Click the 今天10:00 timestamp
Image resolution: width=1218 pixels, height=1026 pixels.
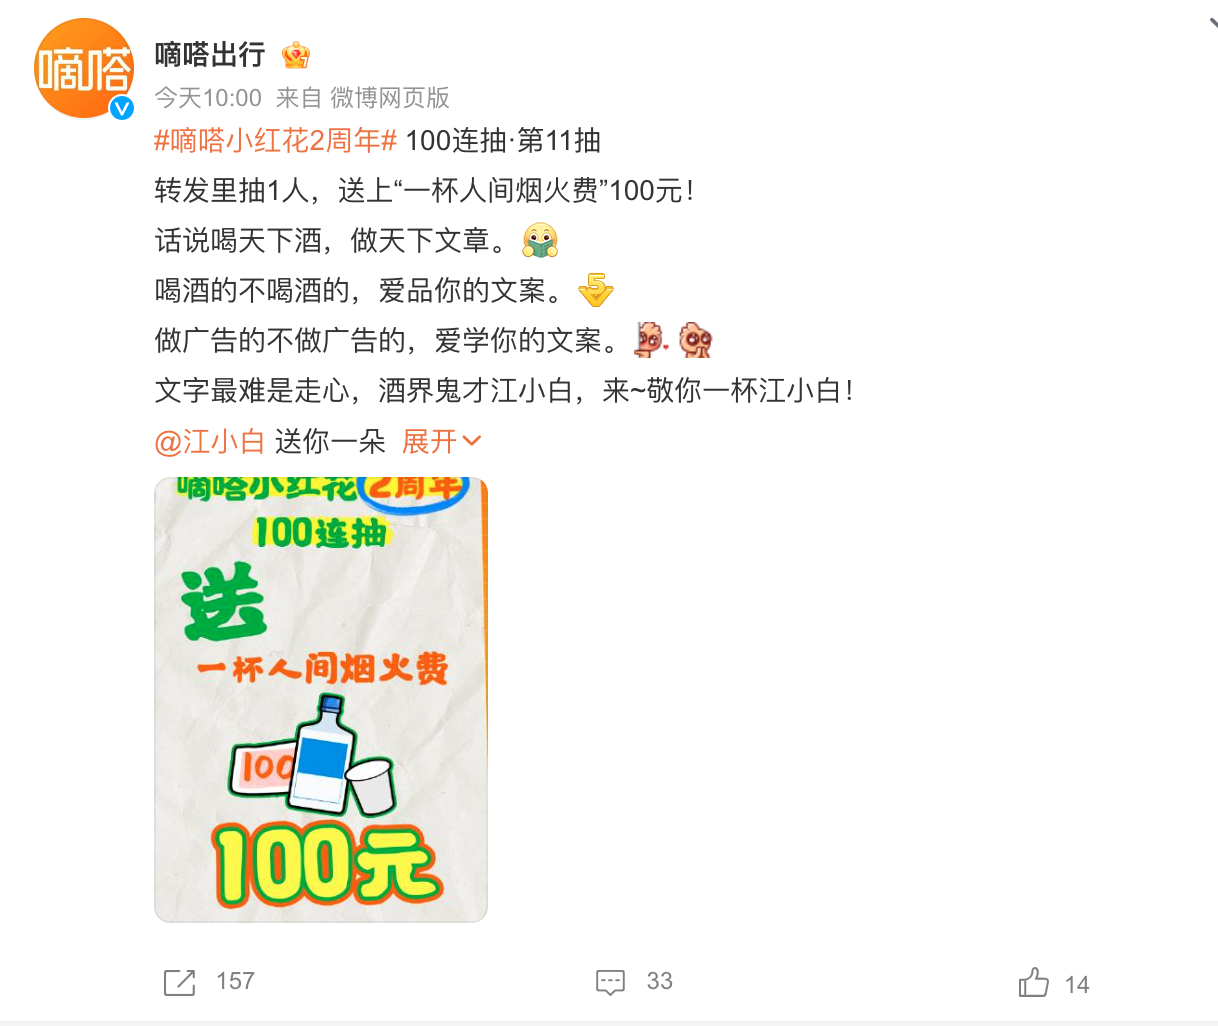tap(208, 98)
